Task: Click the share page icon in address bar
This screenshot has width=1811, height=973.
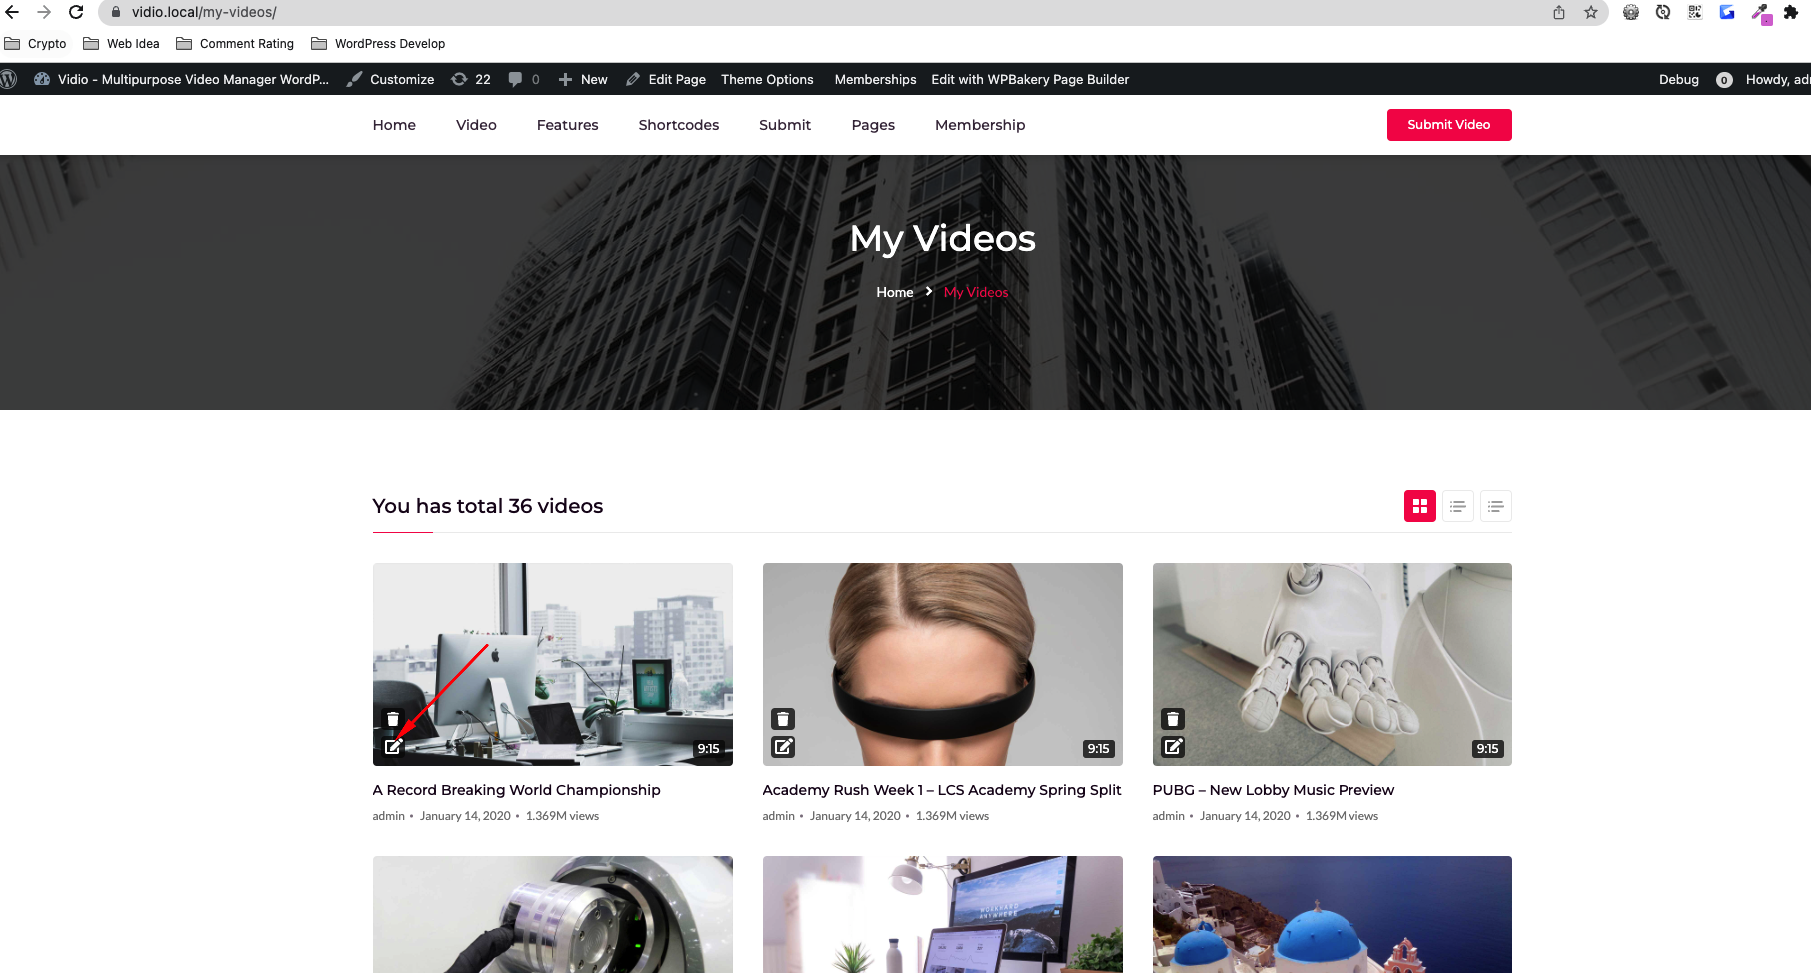Action: (x=1559, y=12)
